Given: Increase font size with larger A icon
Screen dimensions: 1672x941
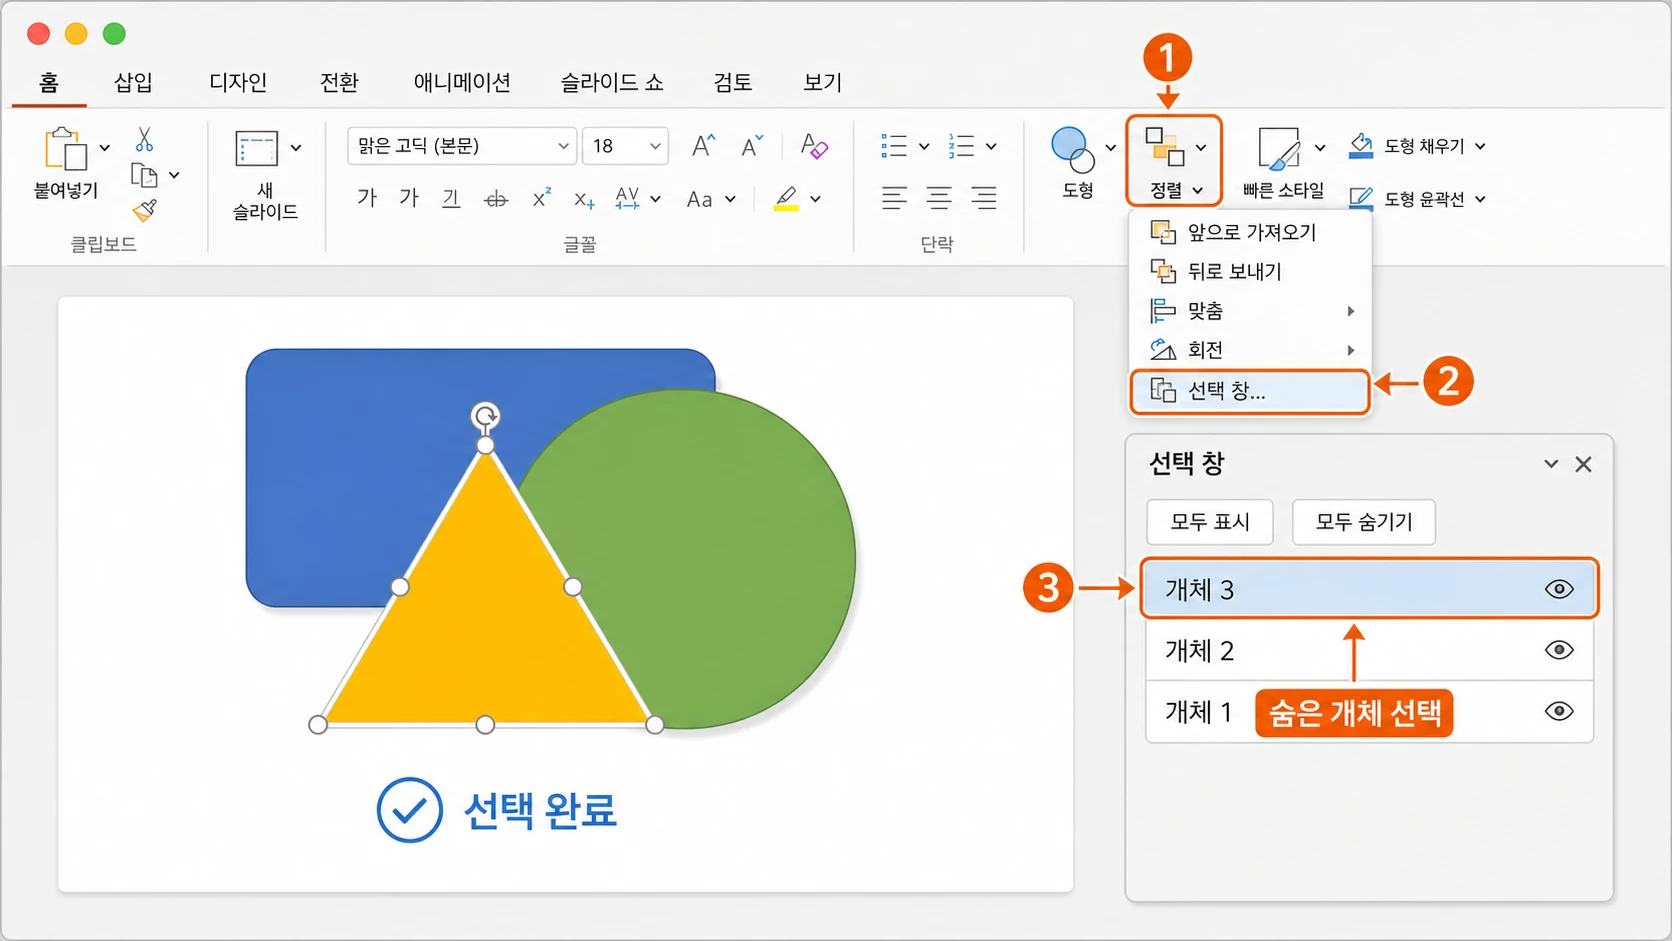Looking at the screenshot, I should coord(703,146).
